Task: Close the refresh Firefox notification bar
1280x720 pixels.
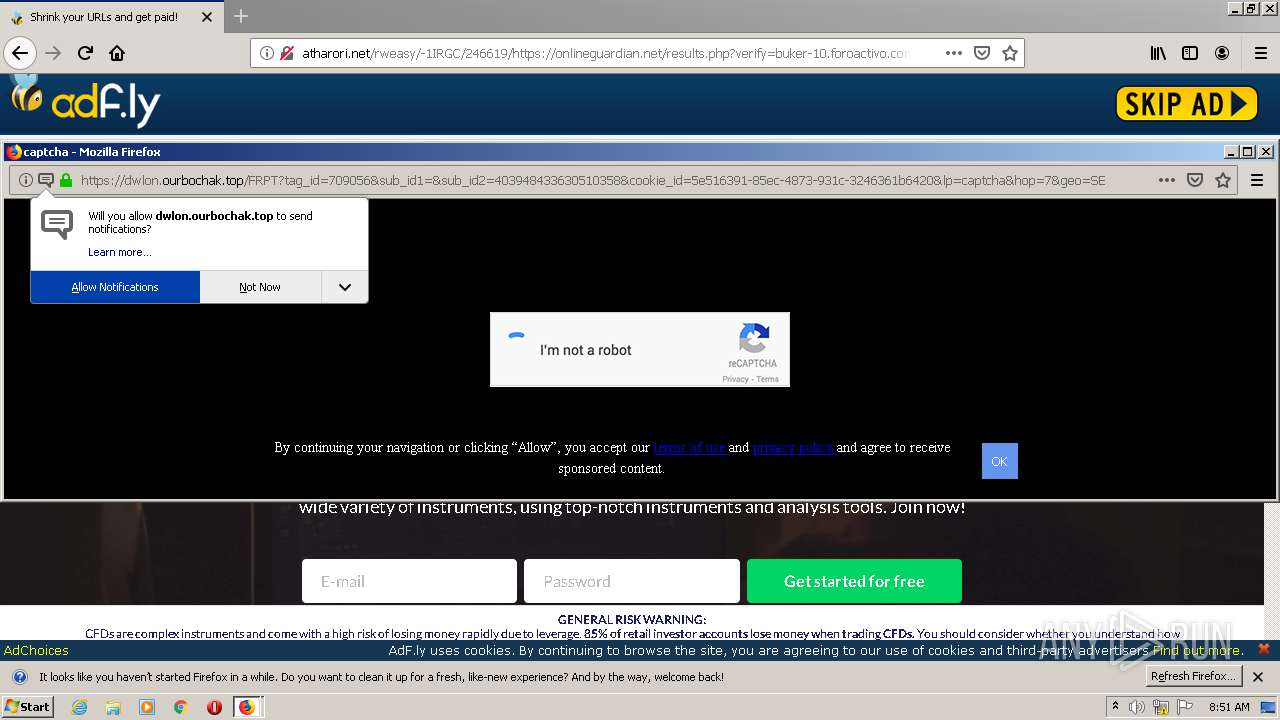Action: point(1258,677)
